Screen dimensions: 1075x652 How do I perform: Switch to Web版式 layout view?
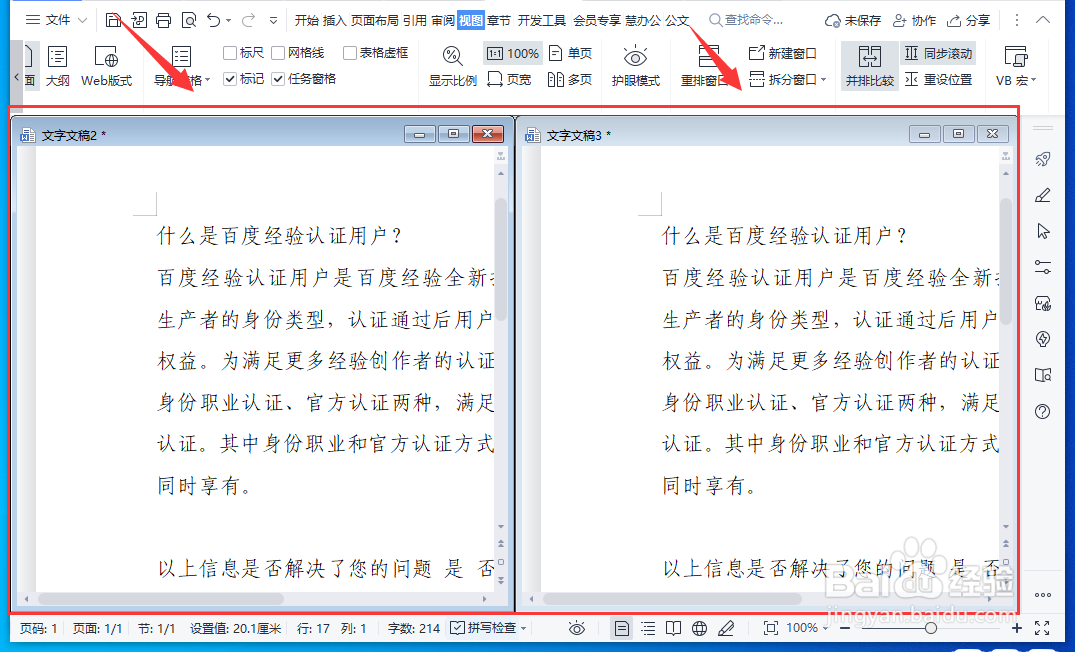(x=106, y=66)
